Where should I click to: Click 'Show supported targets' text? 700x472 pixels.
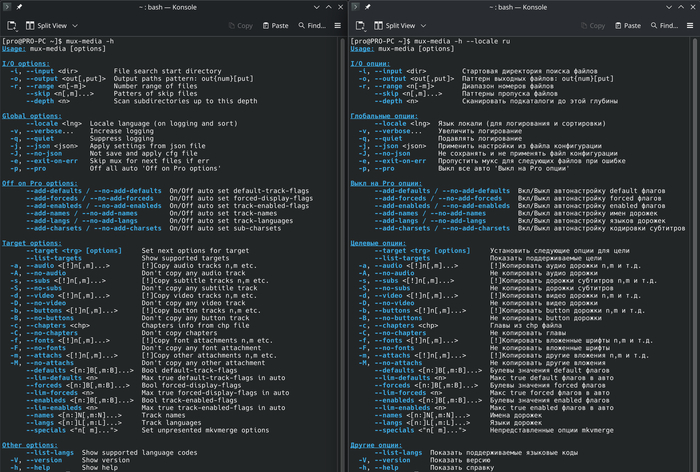coord(185,258)
